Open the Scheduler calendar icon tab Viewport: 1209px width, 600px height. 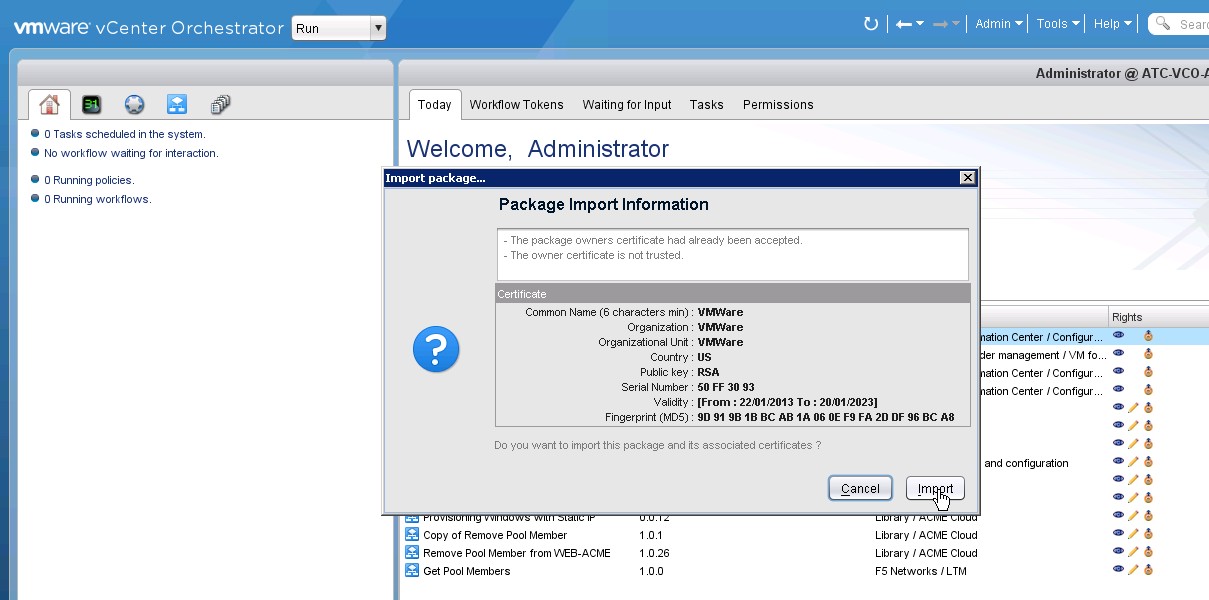tap(92, 105)
